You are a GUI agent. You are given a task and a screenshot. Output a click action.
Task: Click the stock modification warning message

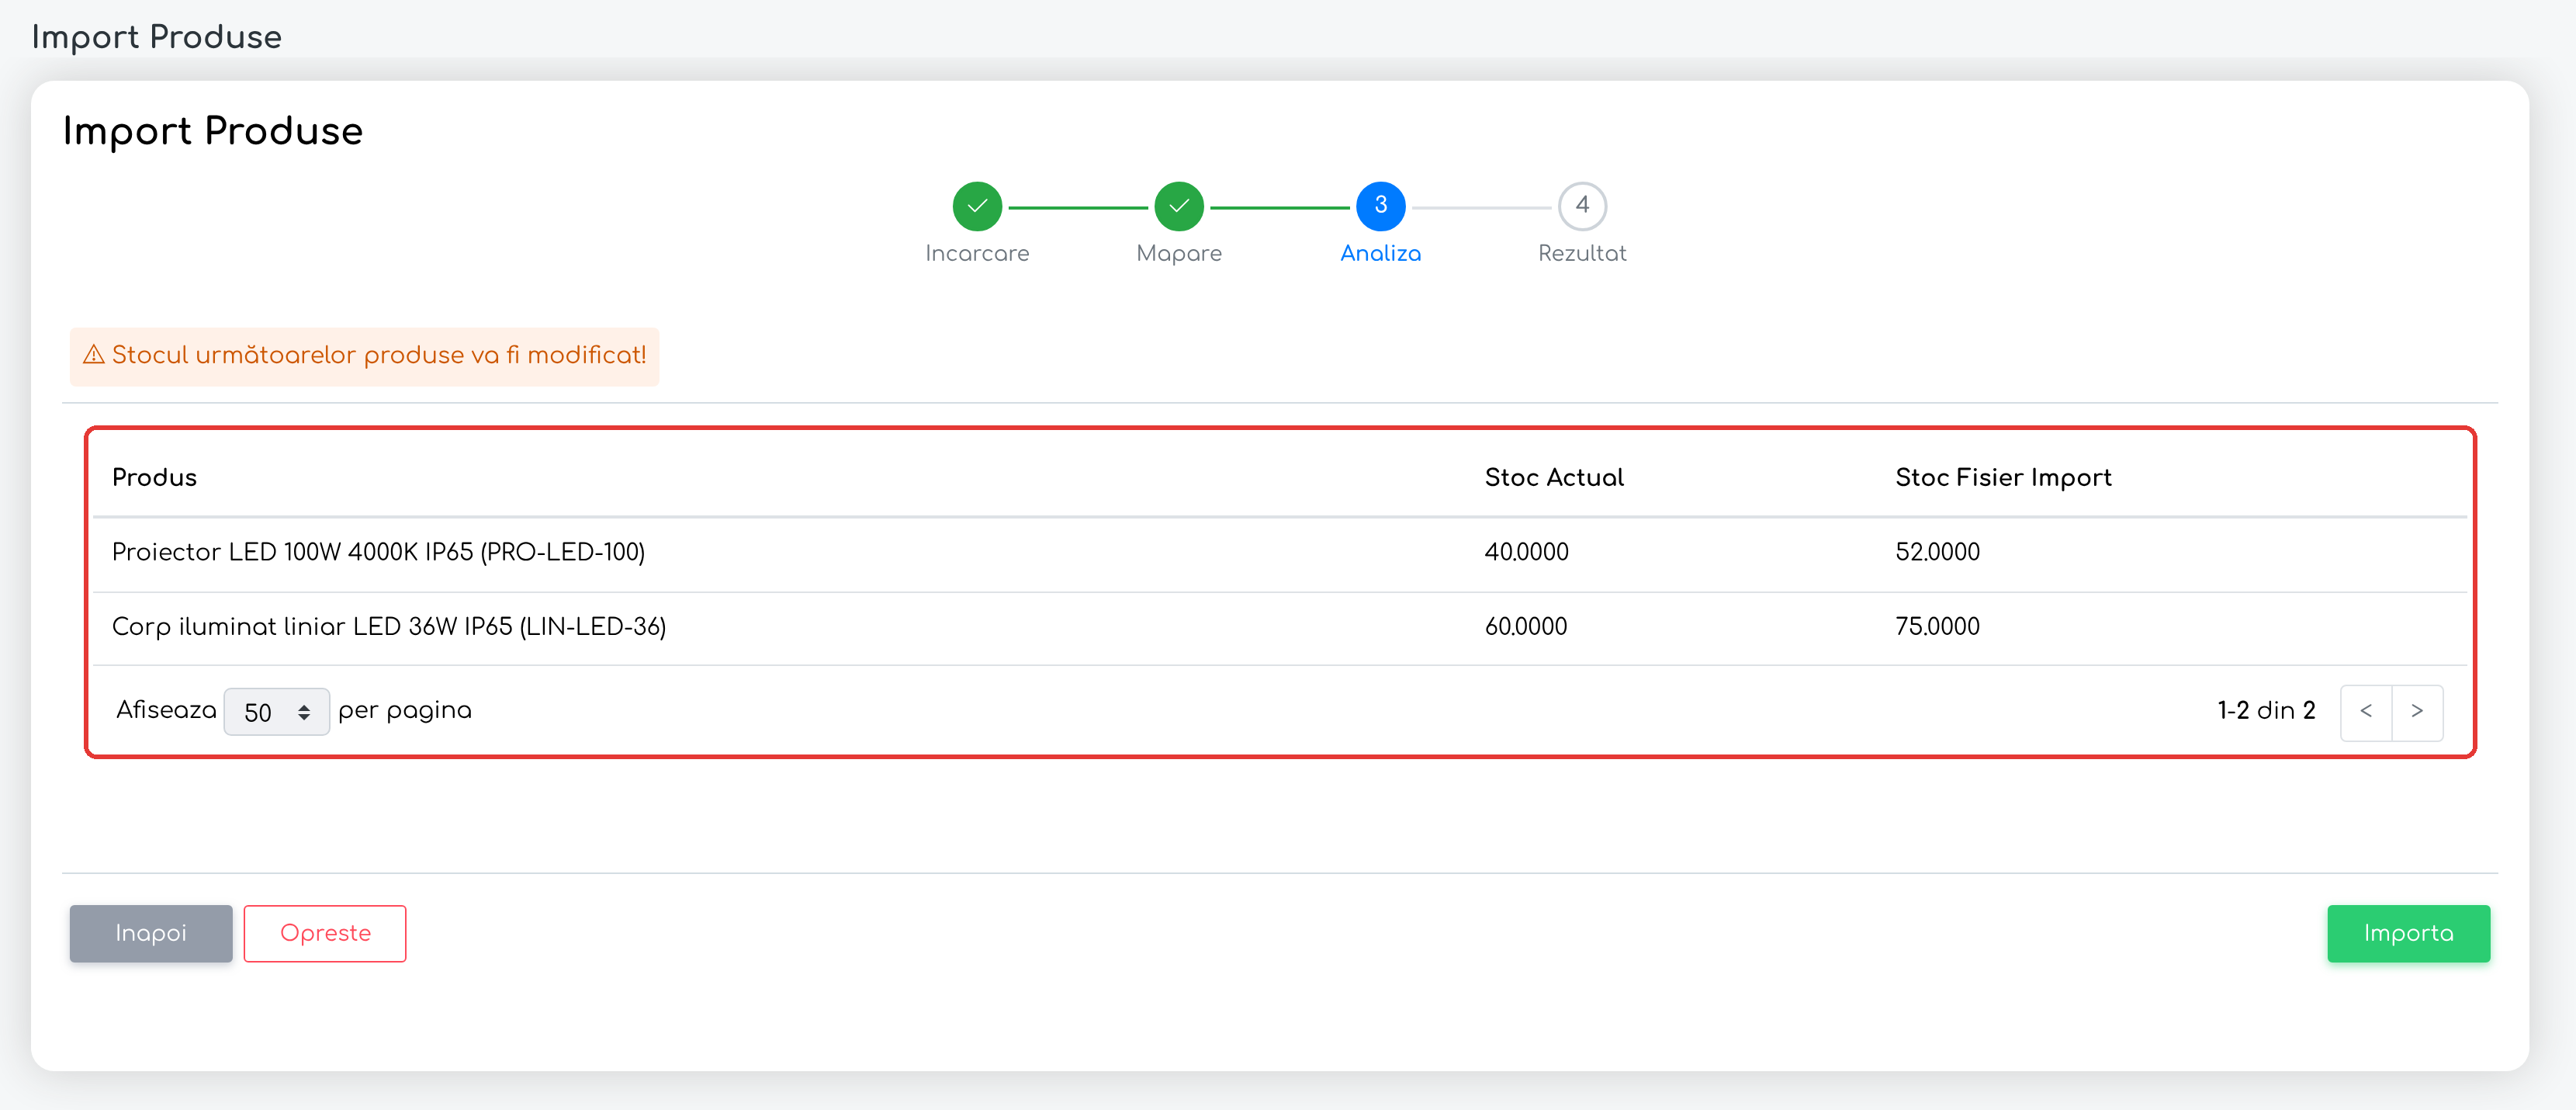point(364,356)
